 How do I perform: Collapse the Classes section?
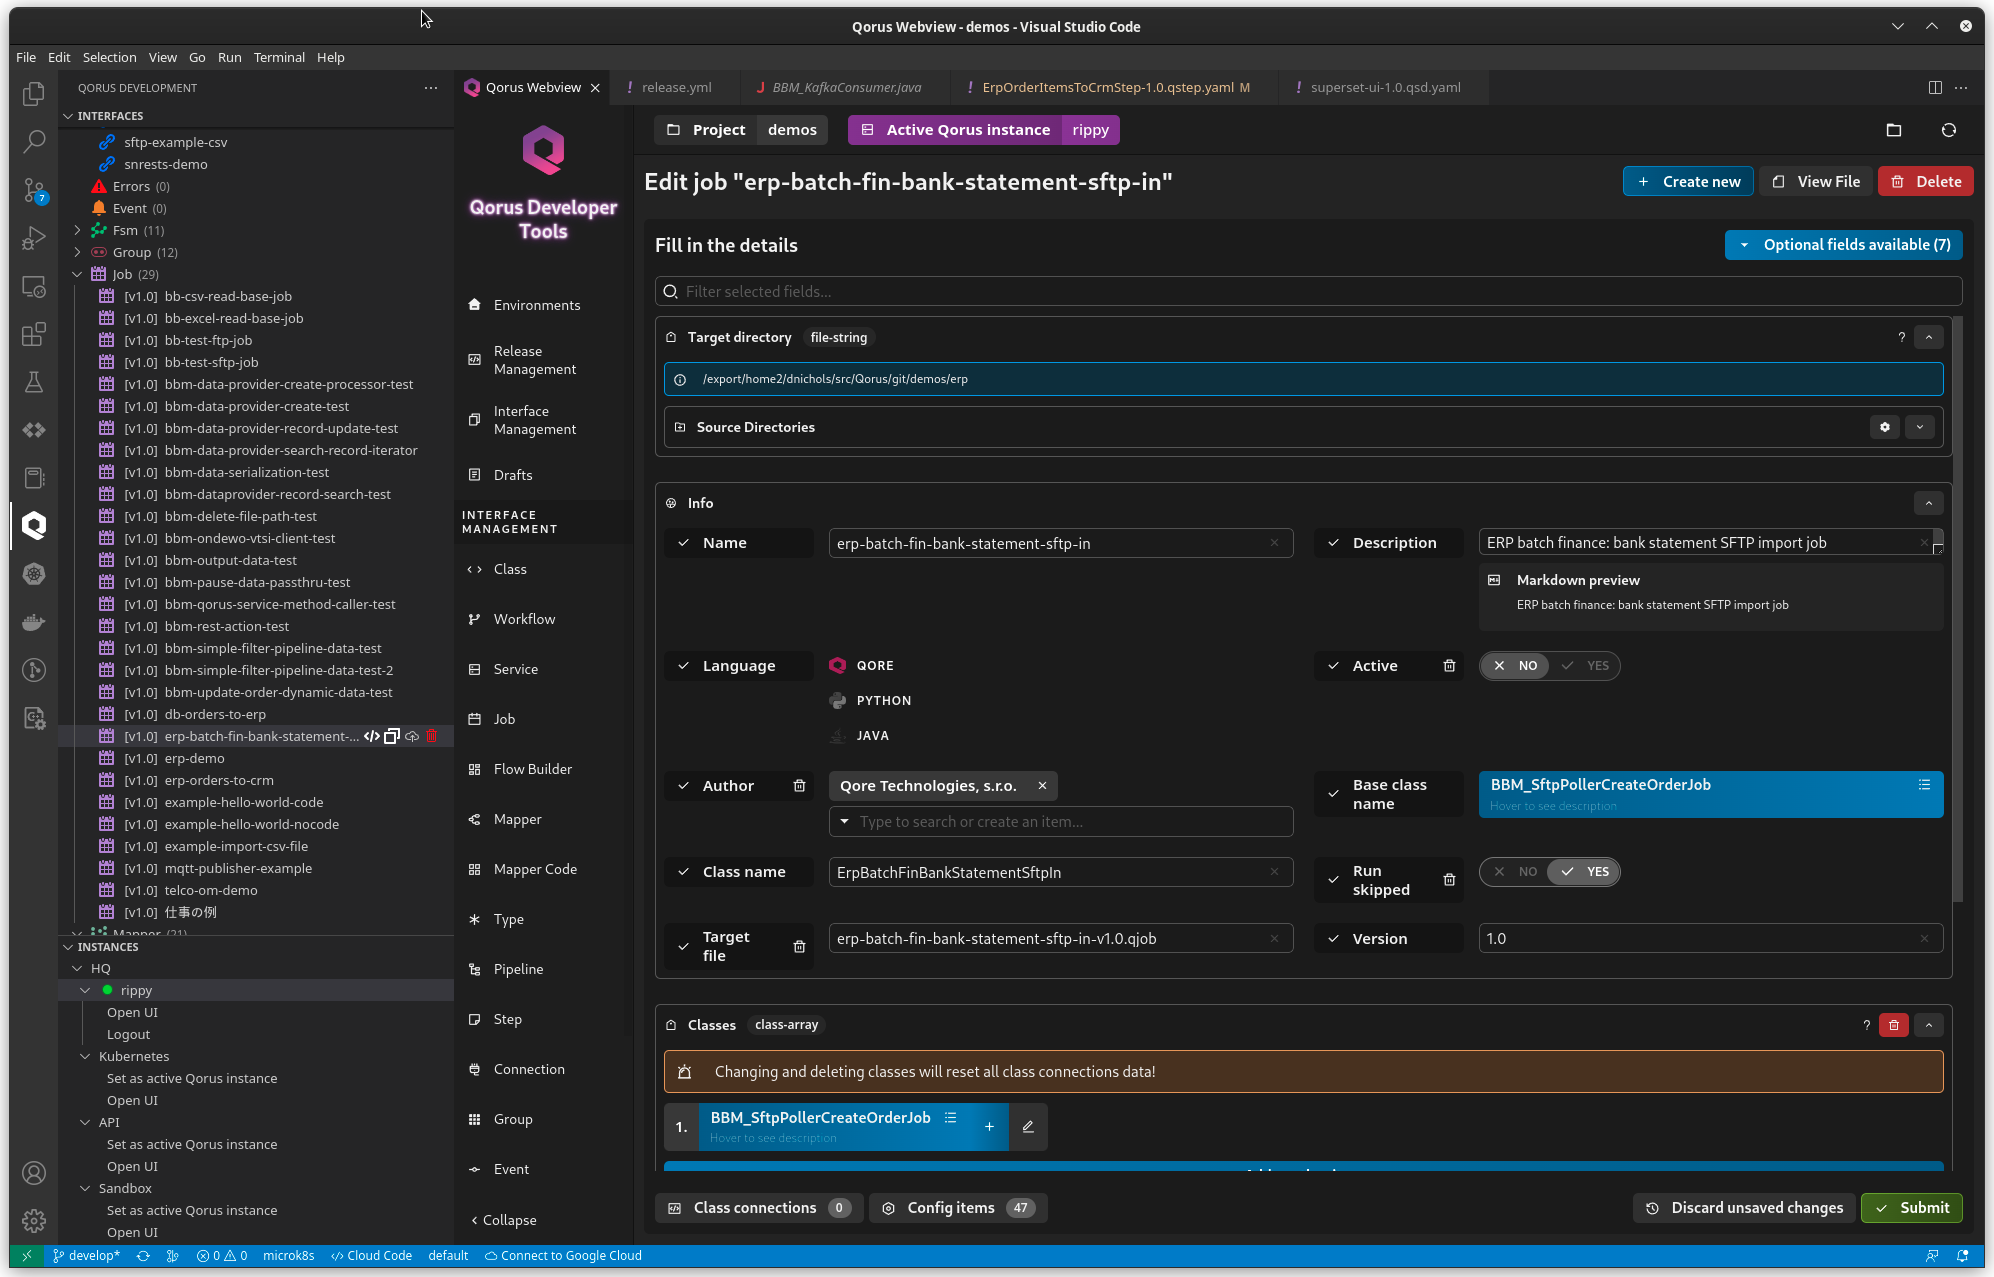coord(1928,1025)
